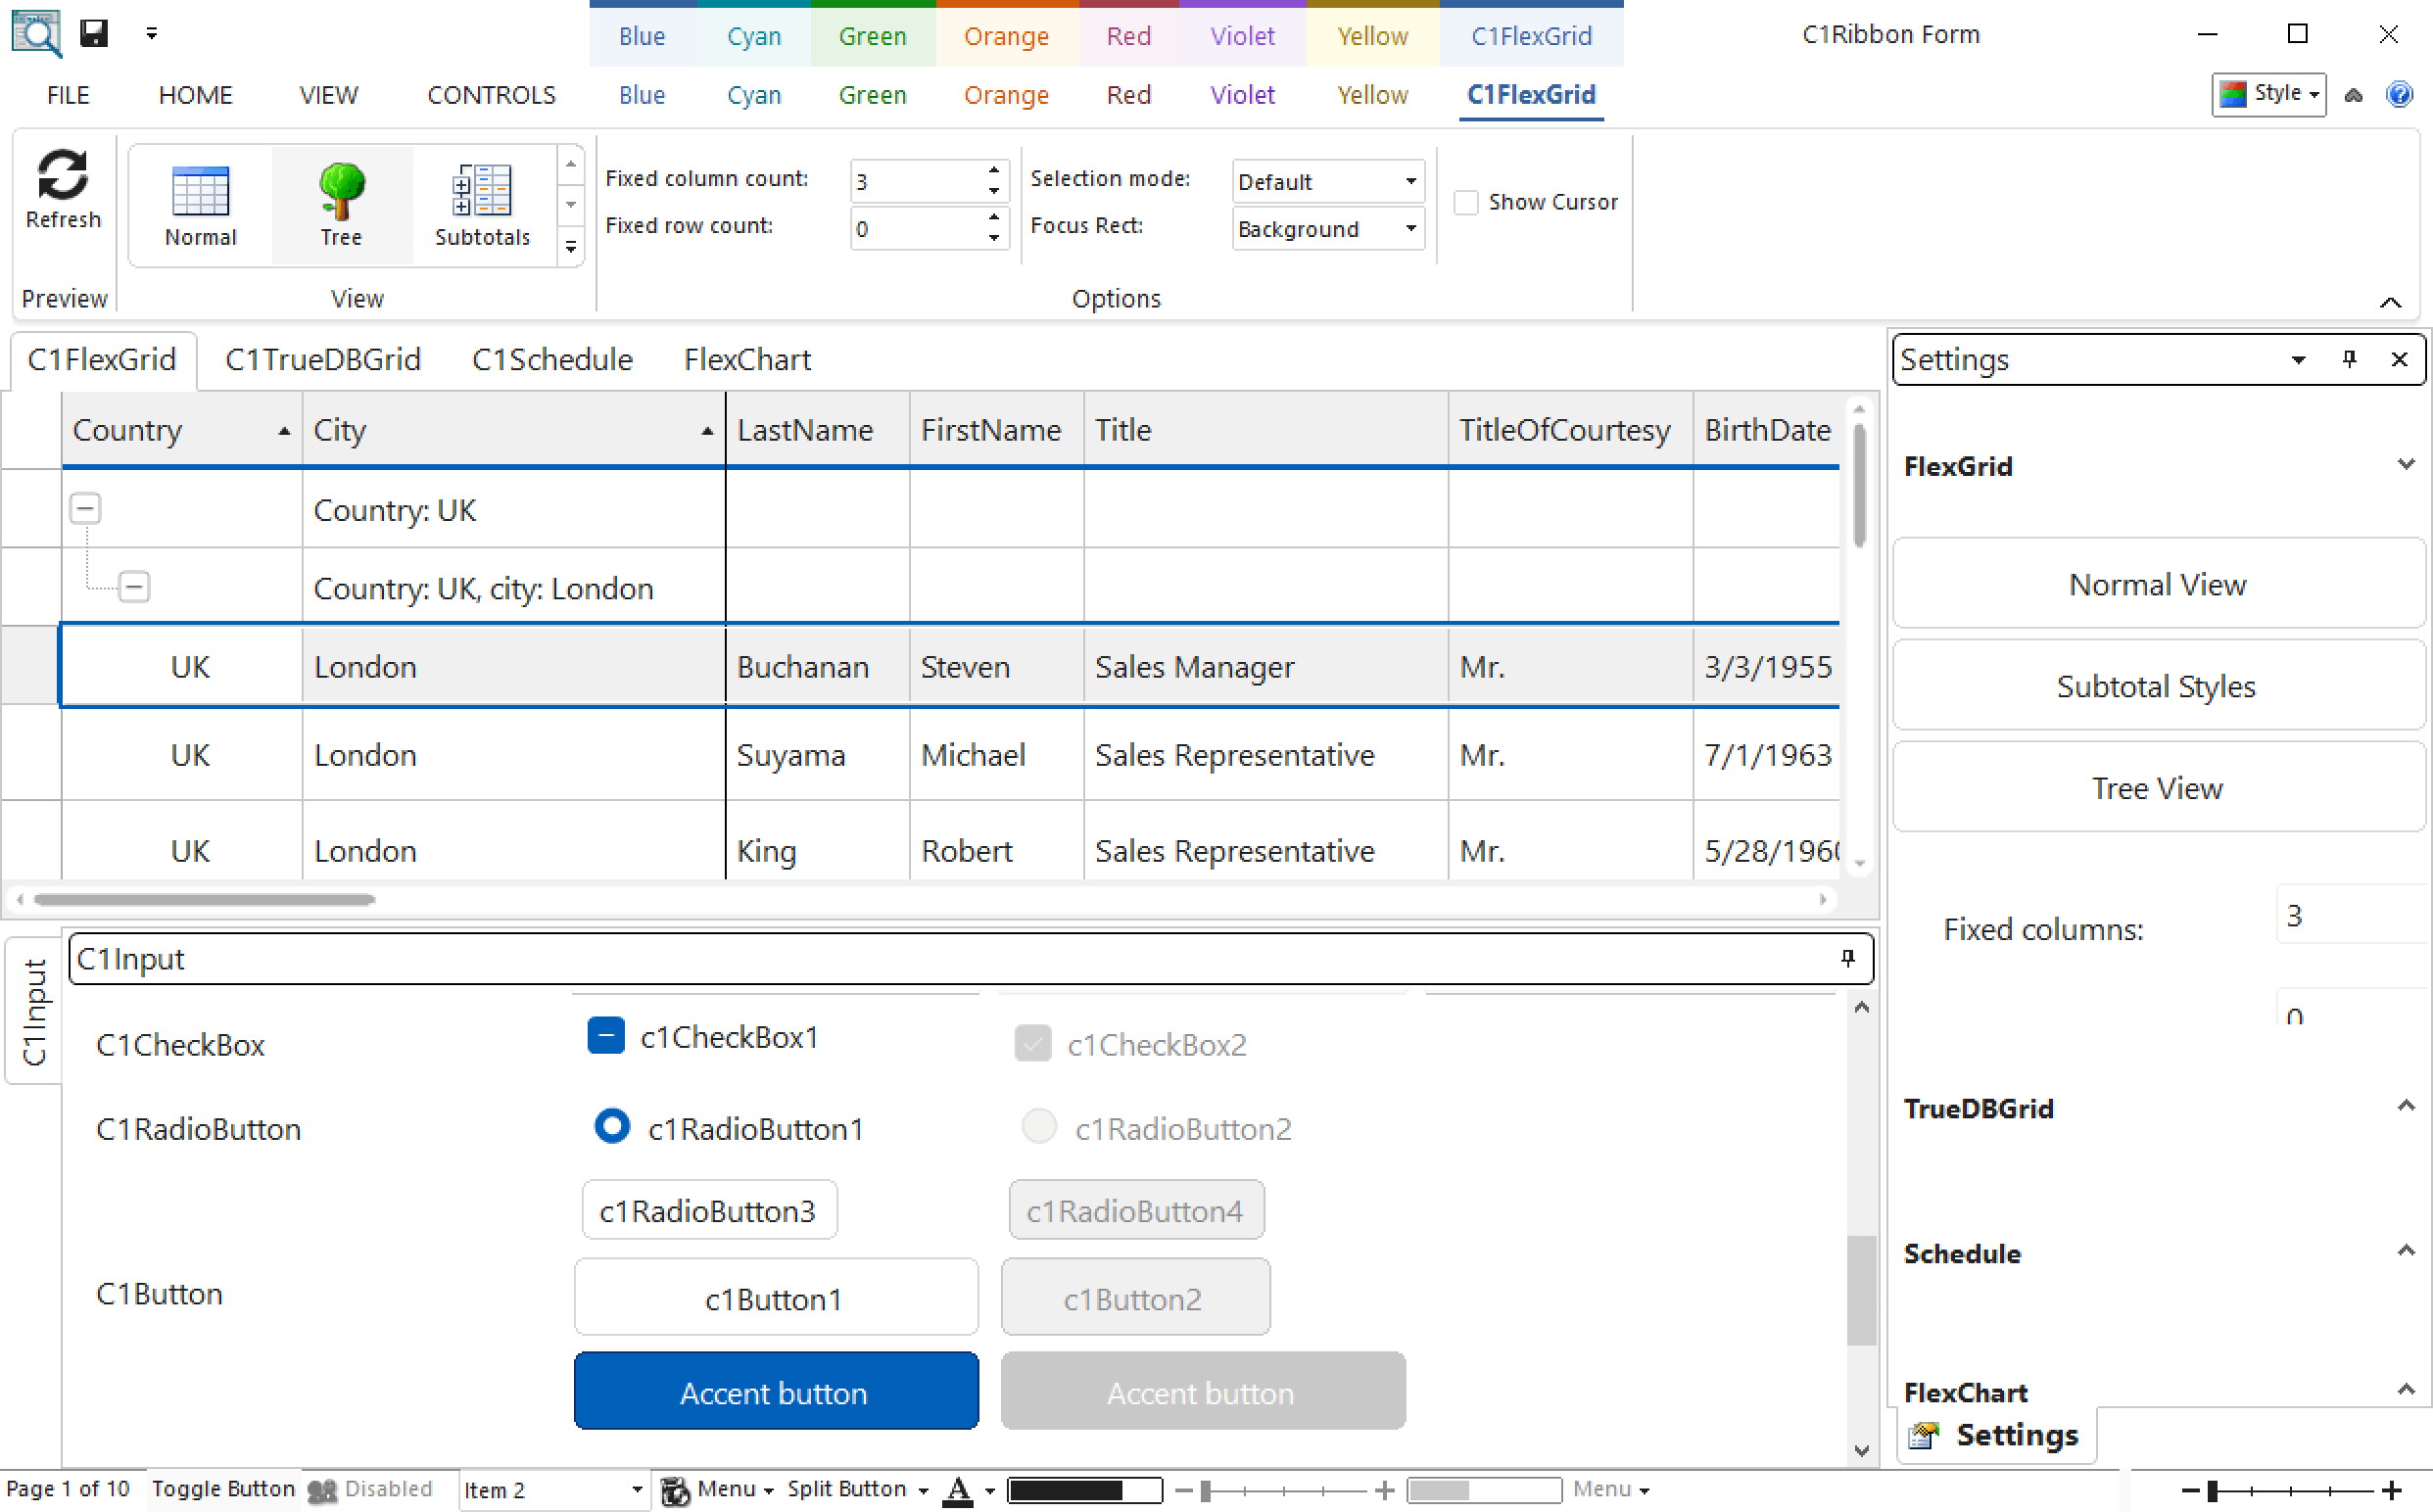Open the view gallery expand arrow
The width and height of the screenshot is (2433, 1512).
click(x=570, y=247)
